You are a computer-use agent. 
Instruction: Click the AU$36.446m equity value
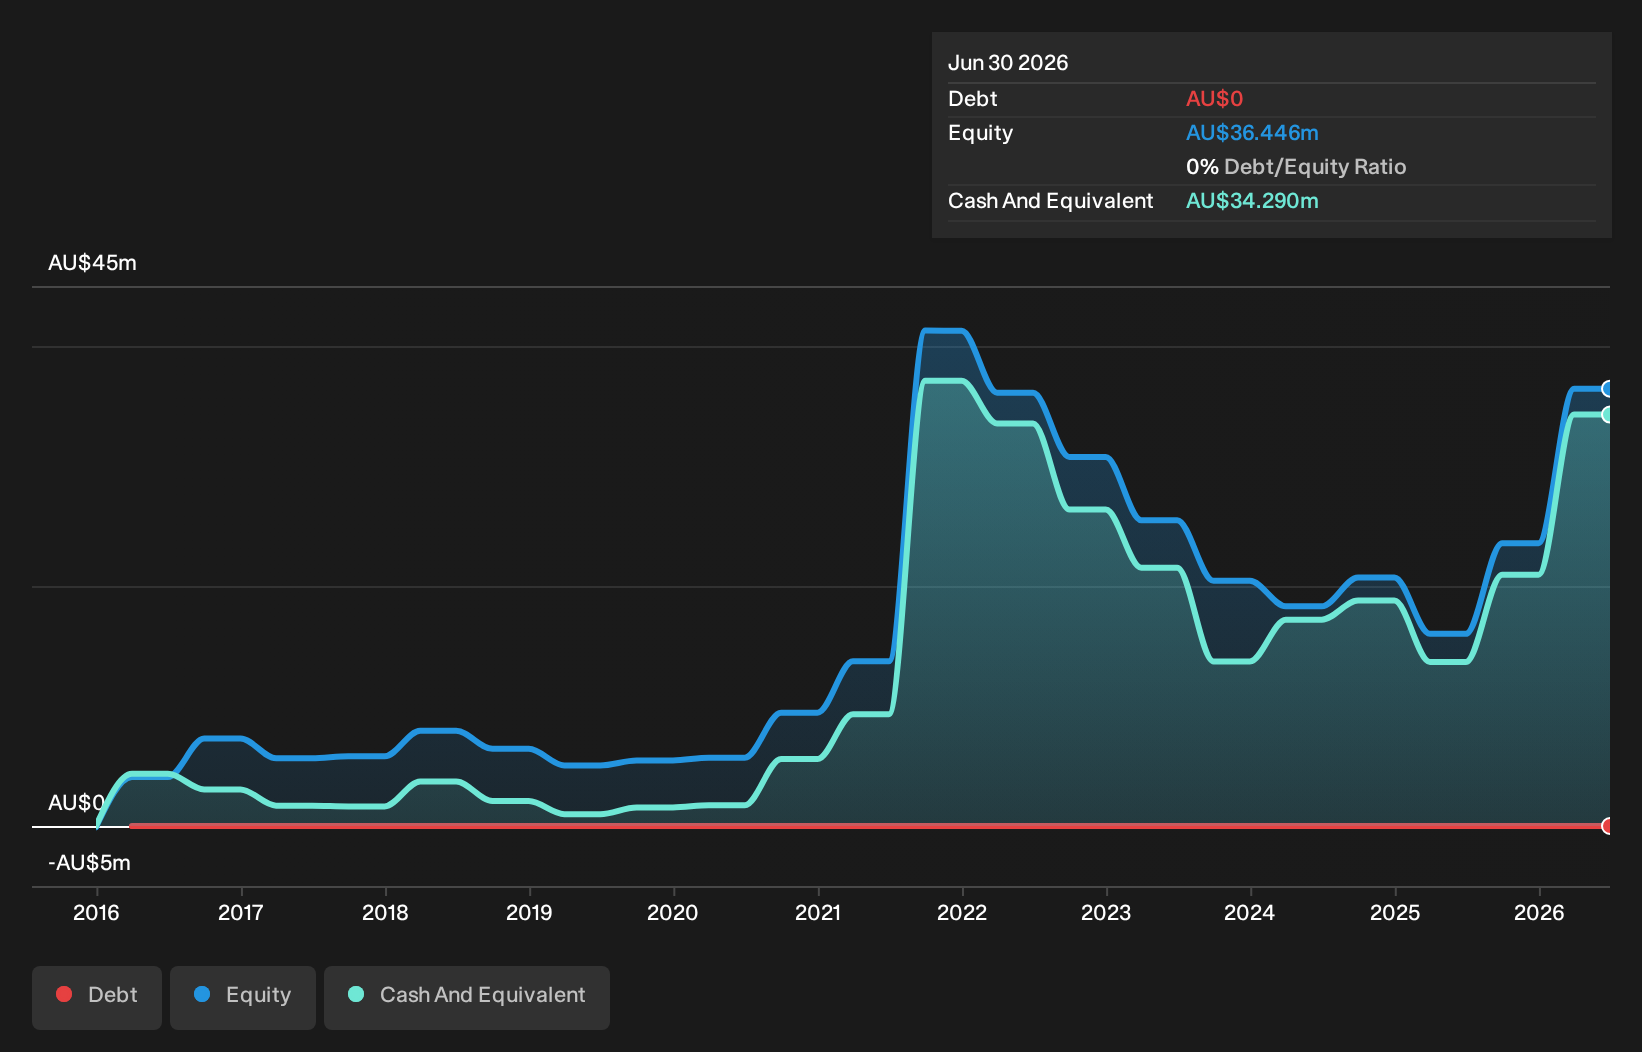(1252, 133)
